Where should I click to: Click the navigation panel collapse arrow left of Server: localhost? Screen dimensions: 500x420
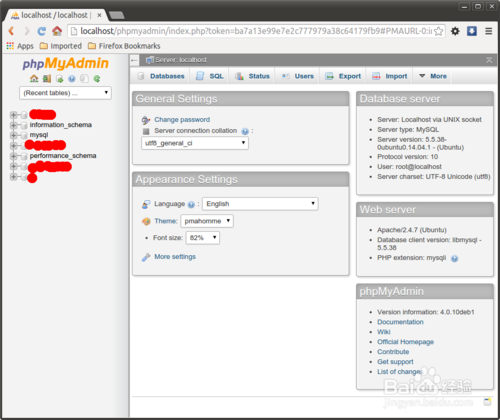click(134, 60)
